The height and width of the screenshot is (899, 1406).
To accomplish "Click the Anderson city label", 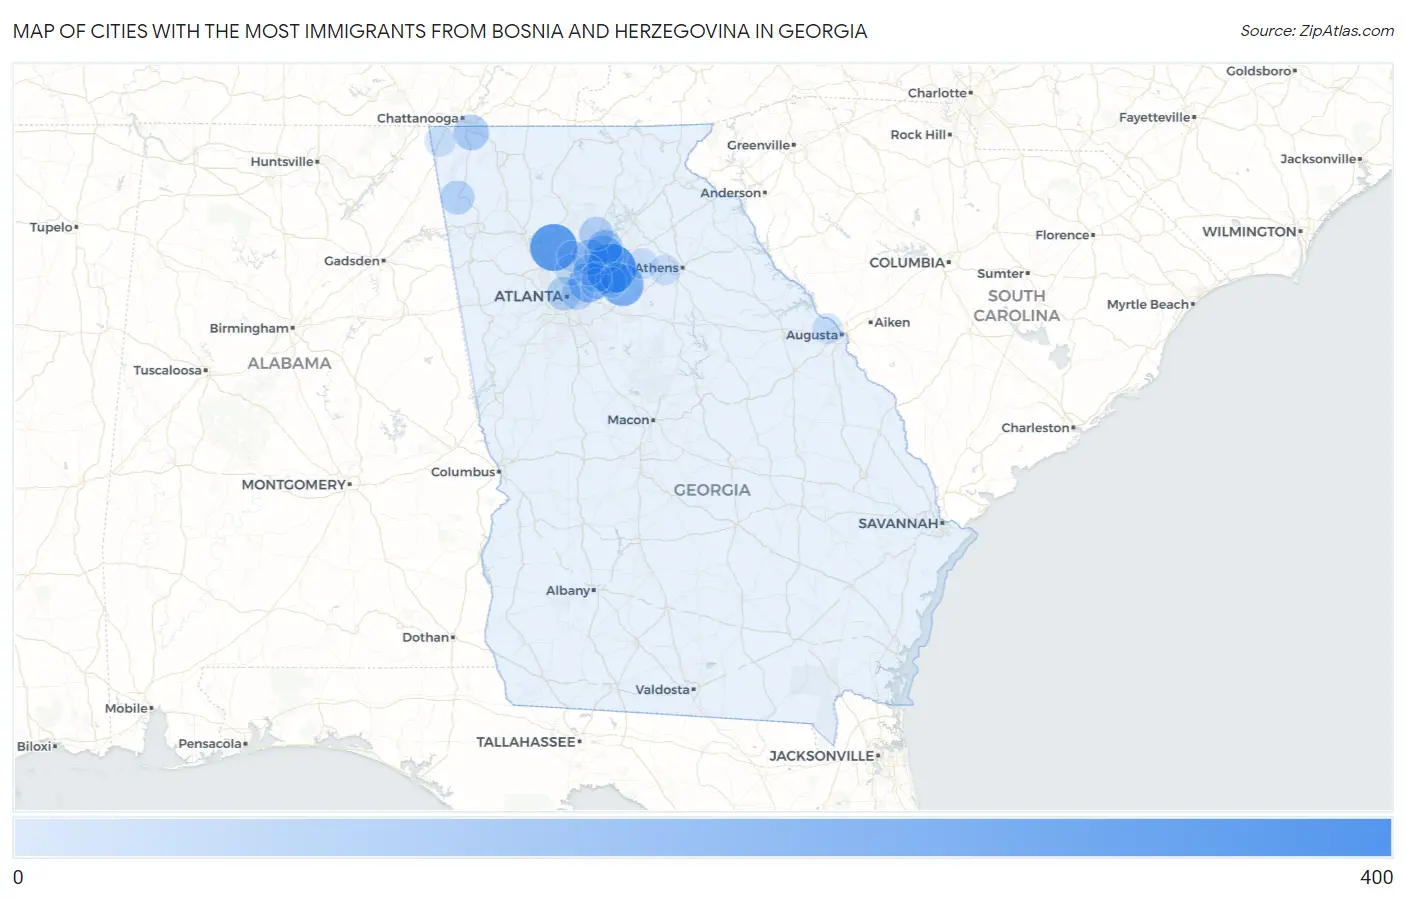I will tap(731, 193).
